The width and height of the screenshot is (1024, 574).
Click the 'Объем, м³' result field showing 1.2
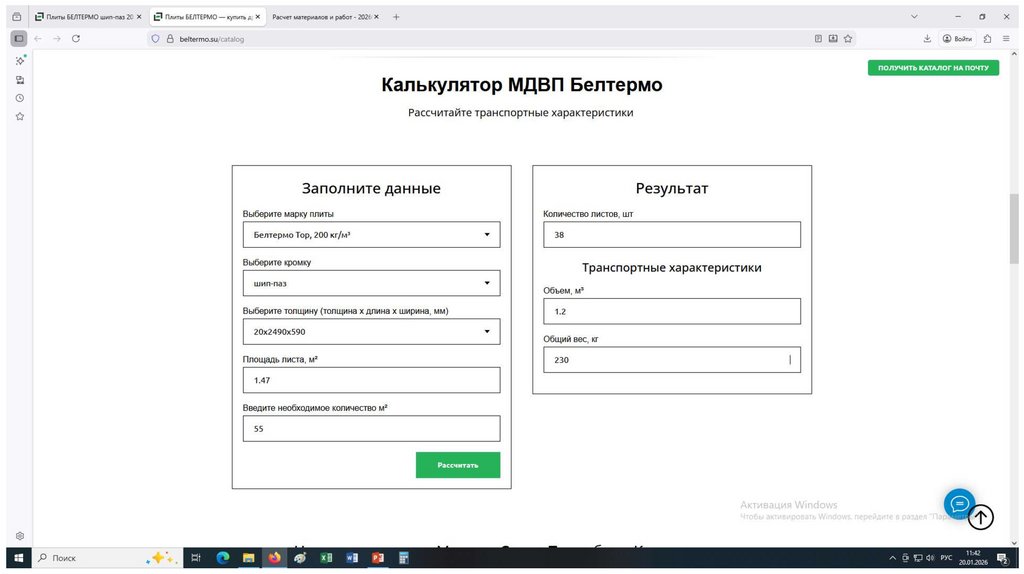coord(672,311)
